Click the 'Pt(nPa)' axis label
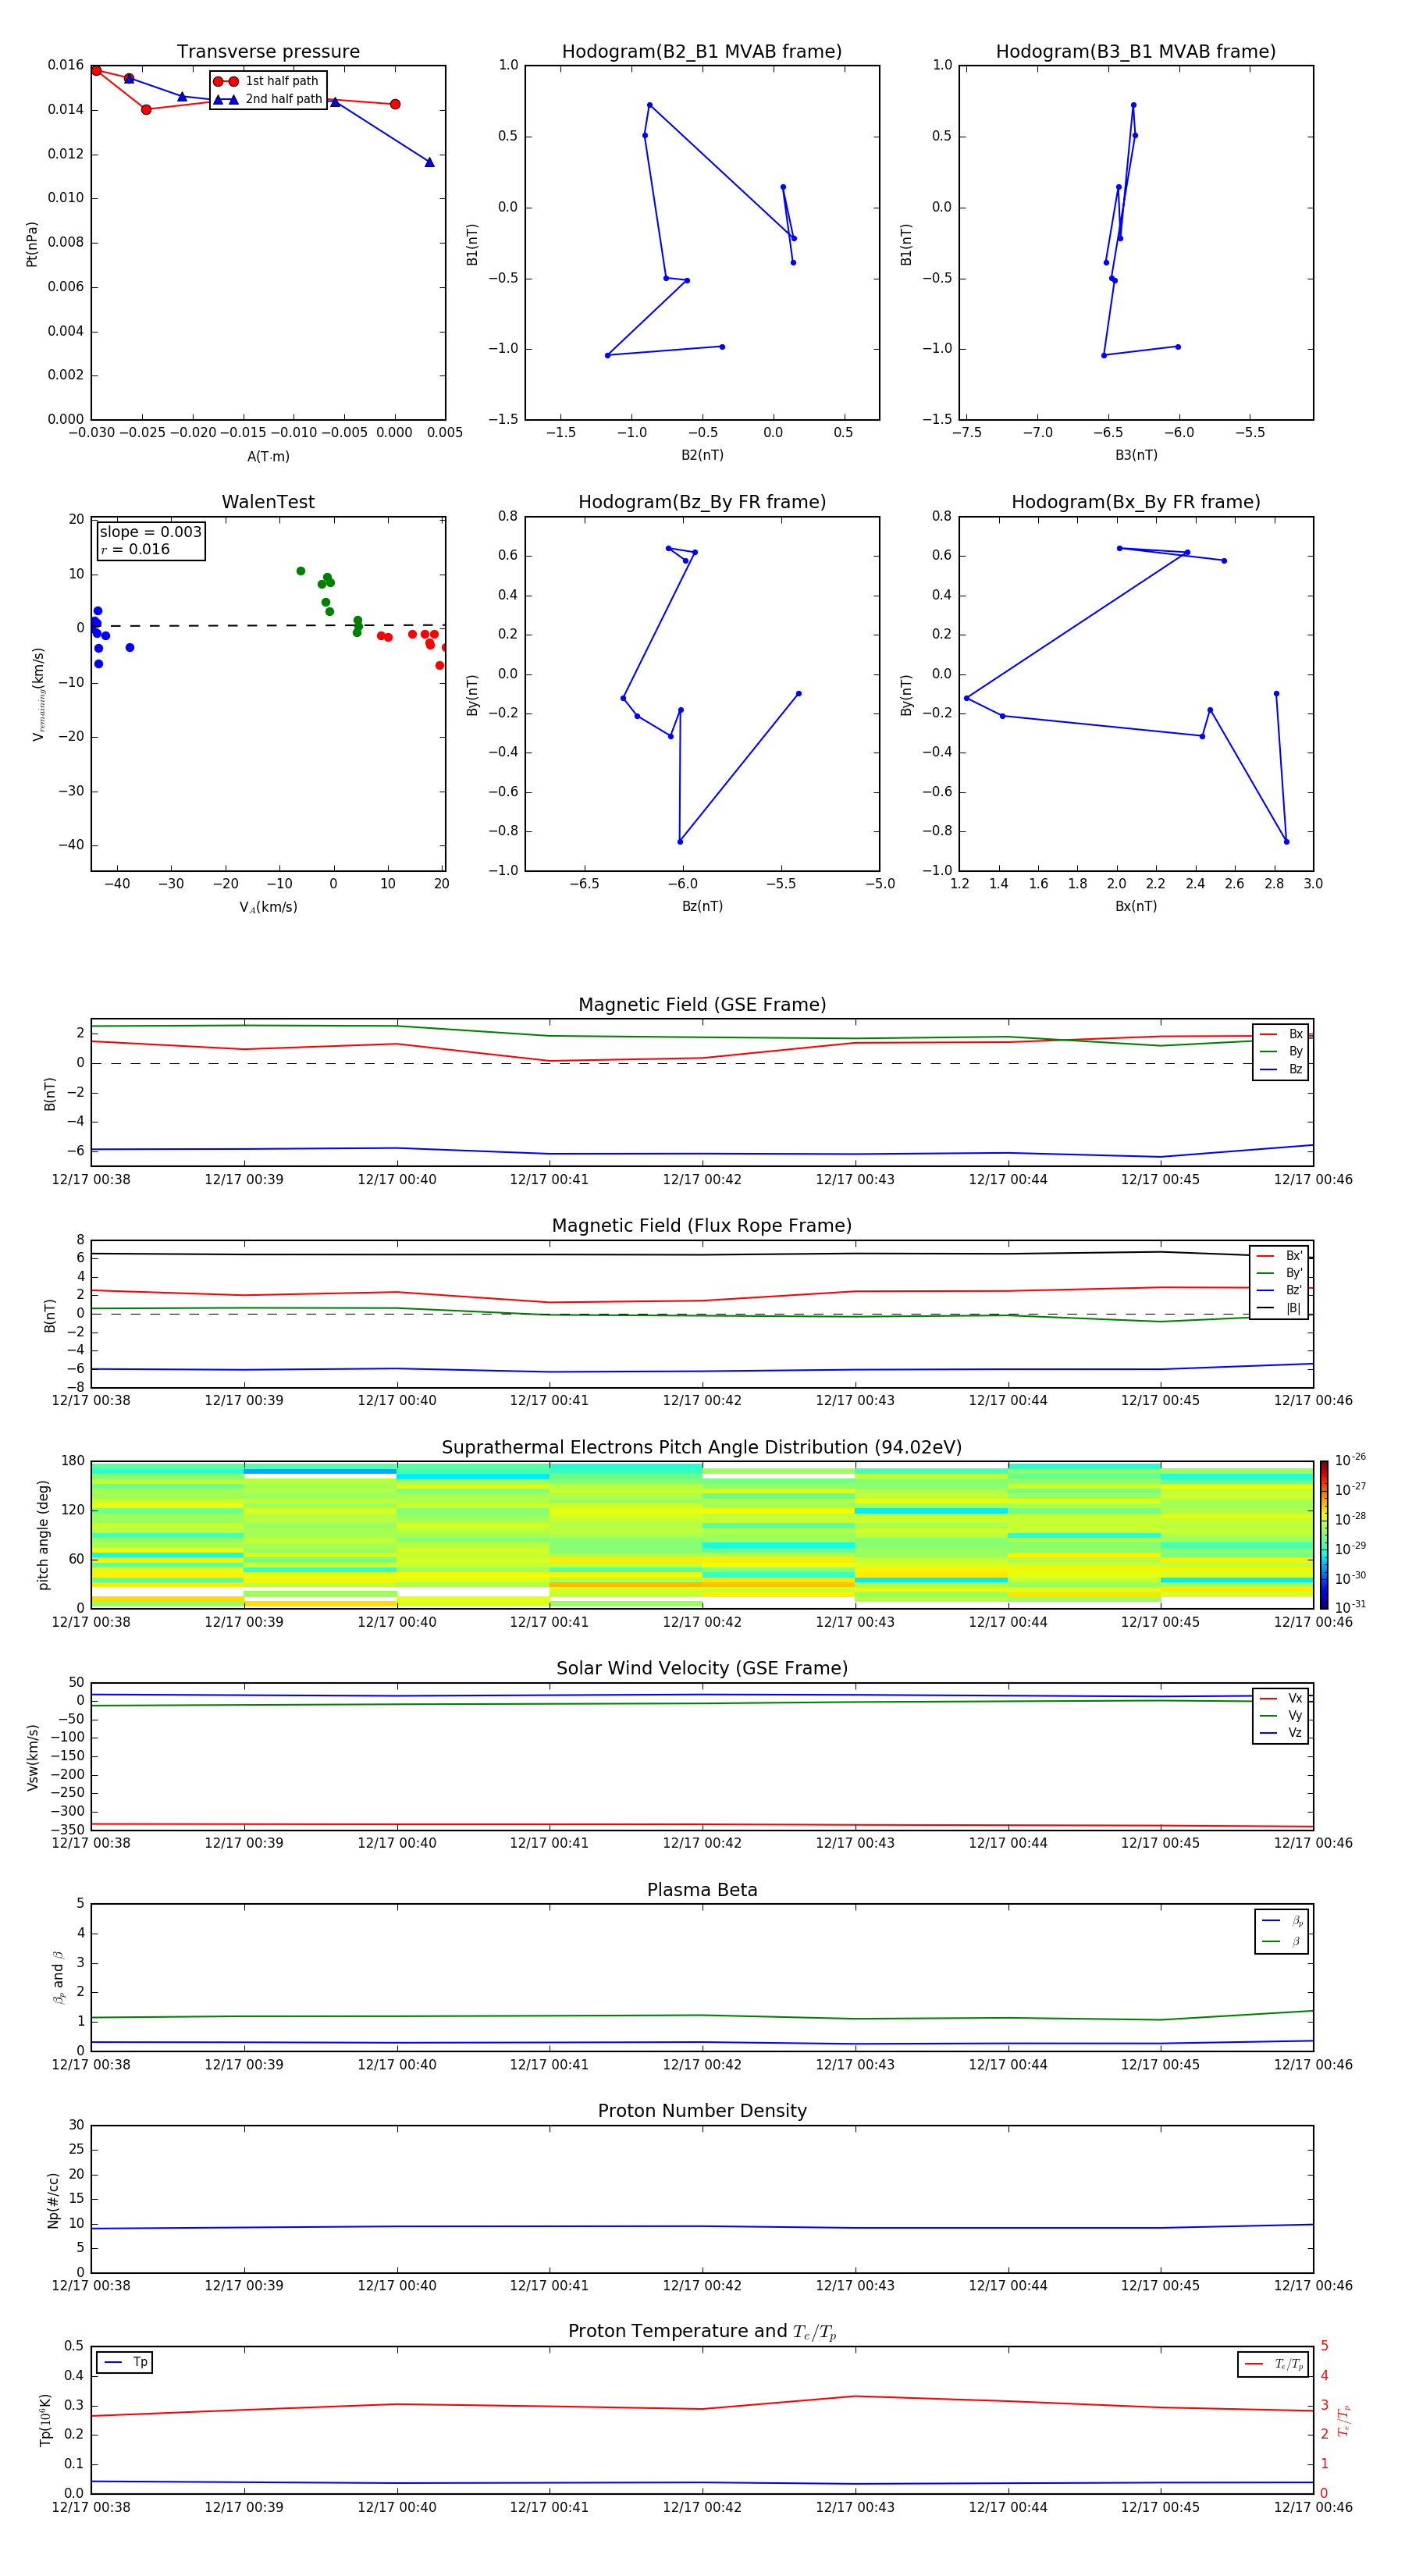Viewport: 1405px width, 2576px height. [32, 243]
